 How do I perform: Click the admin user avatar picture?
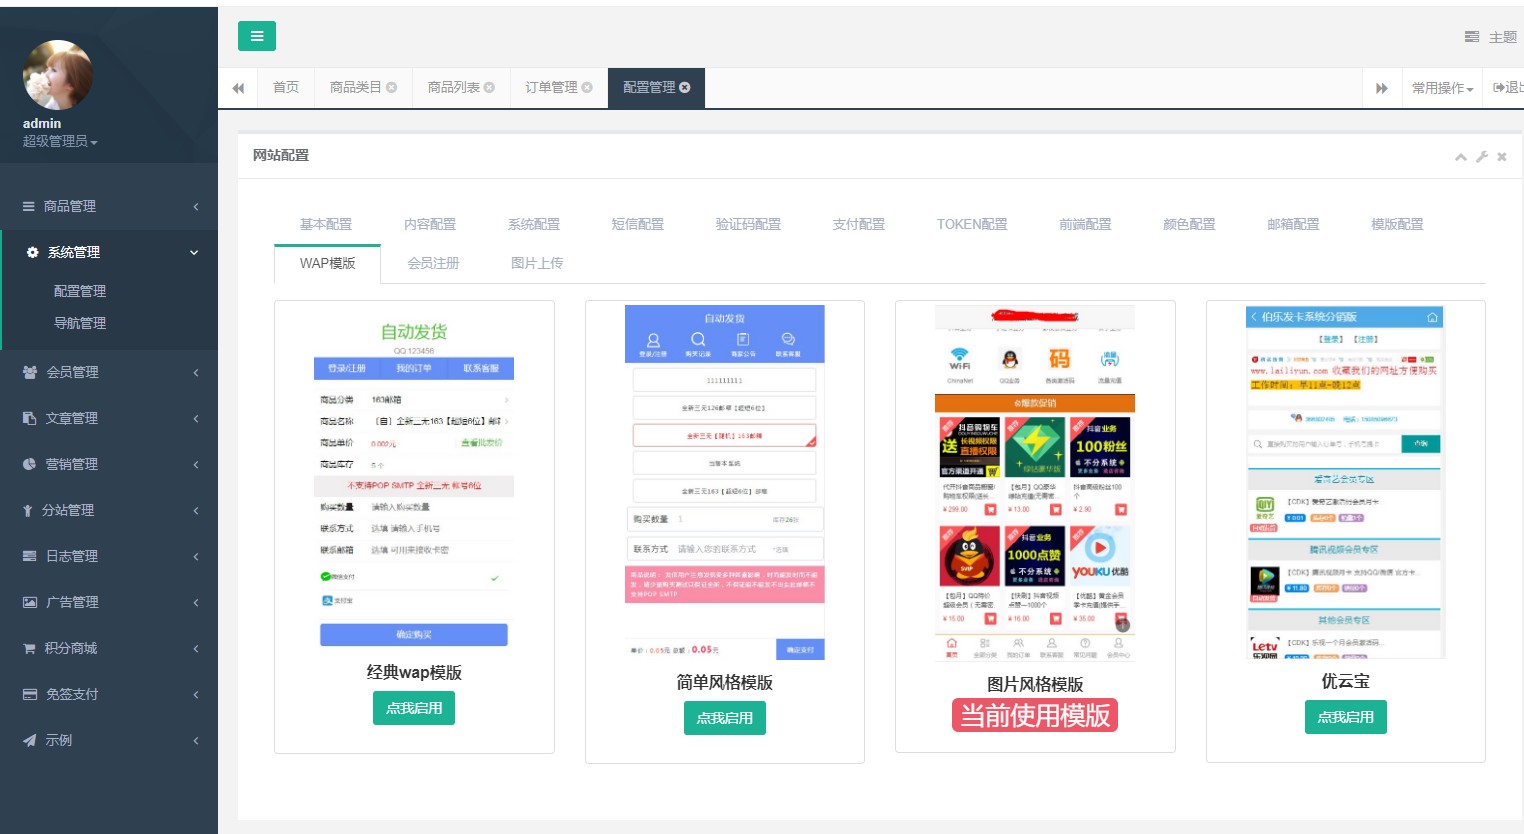(57, 75)
